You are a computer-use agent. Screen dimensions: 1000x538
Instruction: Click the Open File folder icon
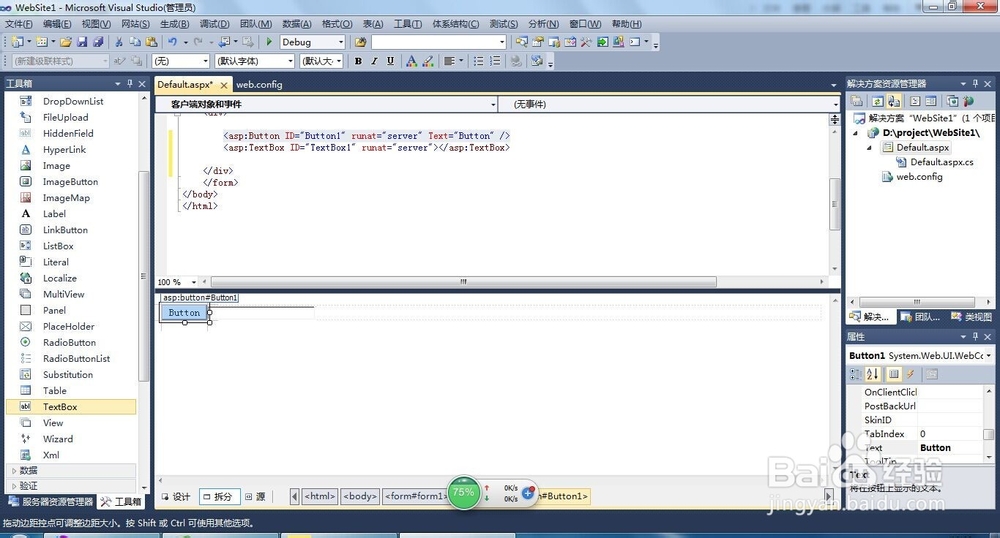66,42
